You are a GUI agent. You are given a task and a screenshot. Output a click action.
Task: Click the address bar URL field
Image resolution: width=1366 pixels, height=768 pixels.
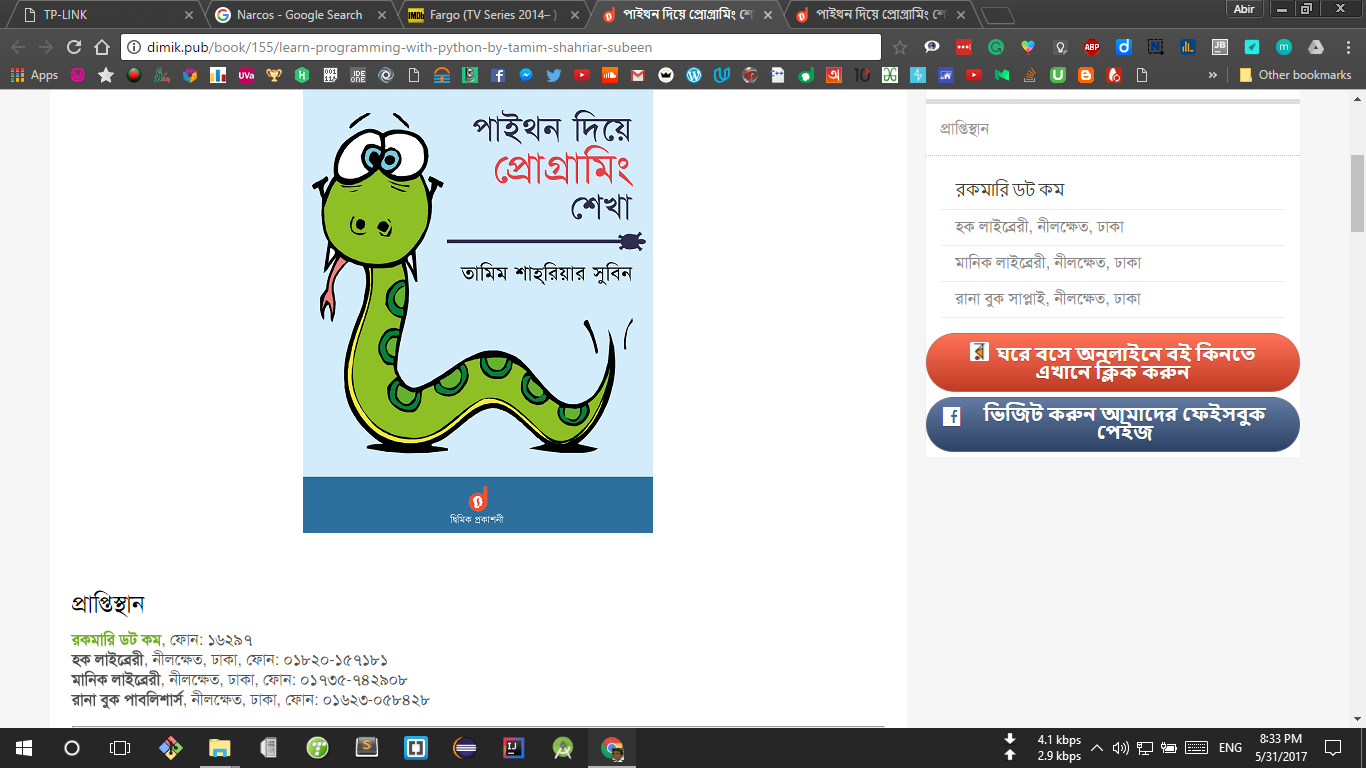coord(500,47)
